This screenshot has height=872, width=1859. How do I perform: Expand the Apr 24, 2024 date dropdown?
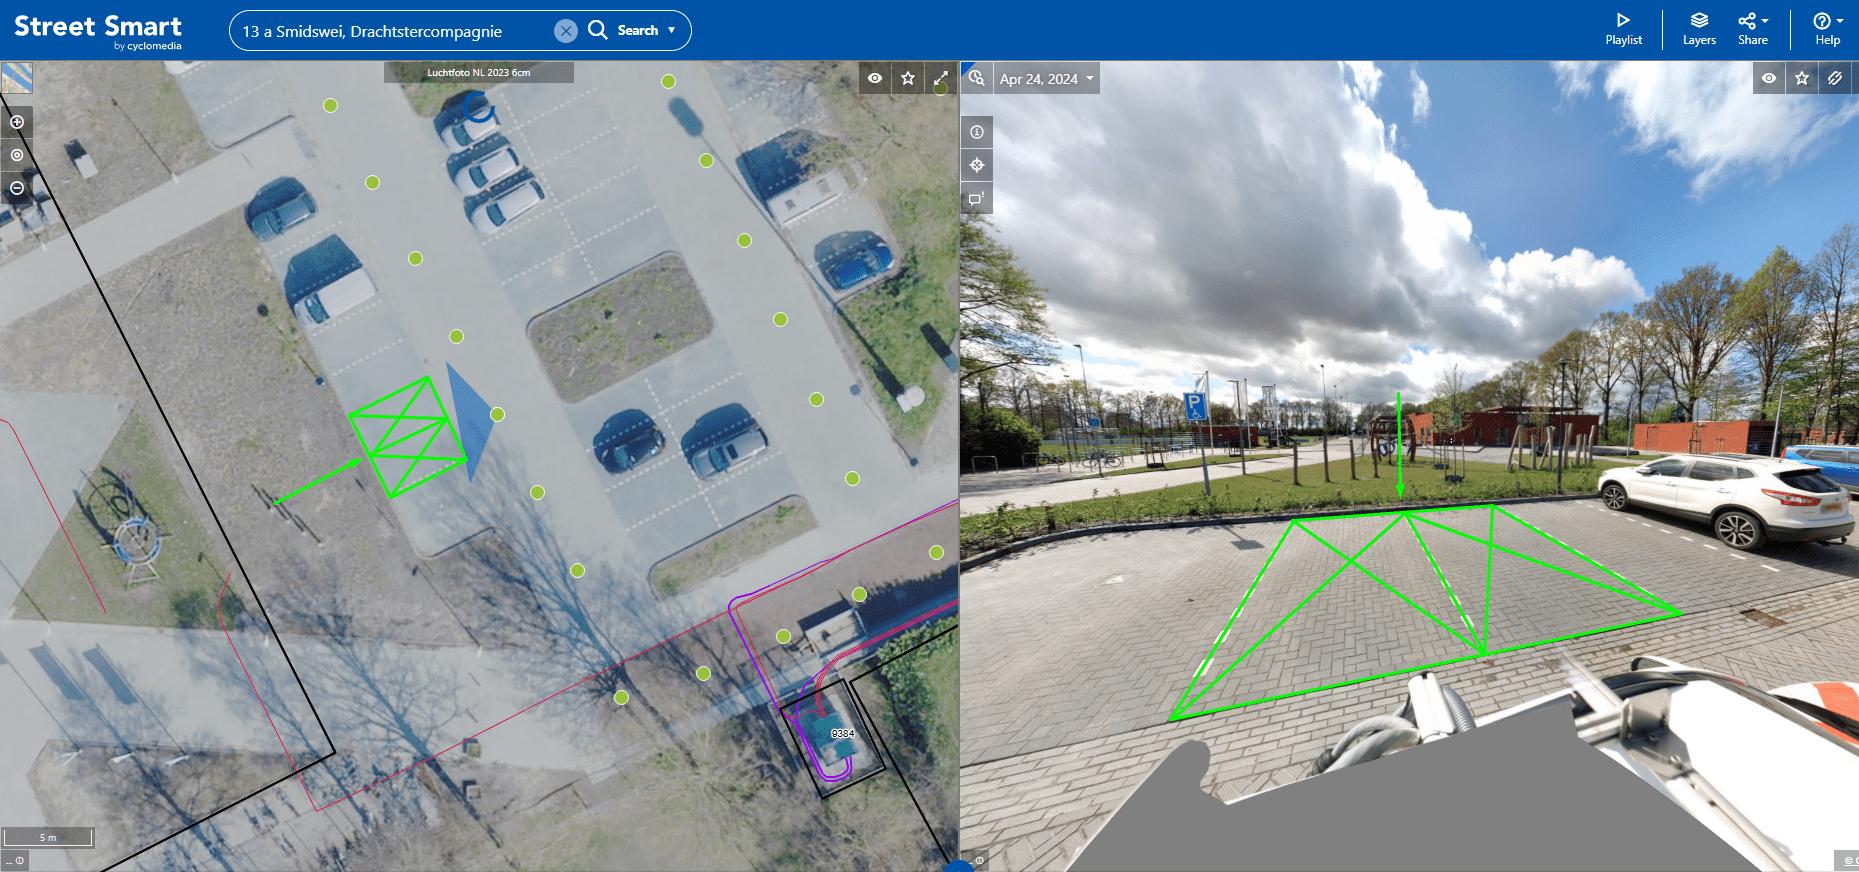click(1046, 79)
